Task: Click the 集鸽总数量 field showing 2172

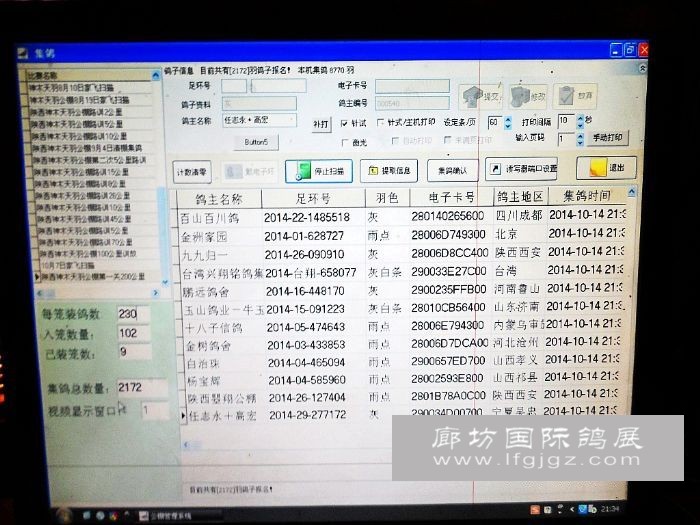Action: [142, 388]
